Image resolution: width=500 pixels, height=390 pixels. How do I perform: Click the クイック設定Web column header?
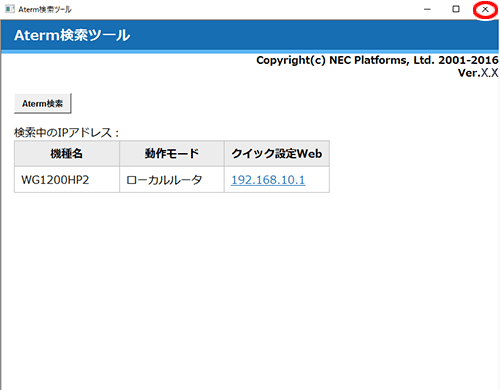[277, 153]
